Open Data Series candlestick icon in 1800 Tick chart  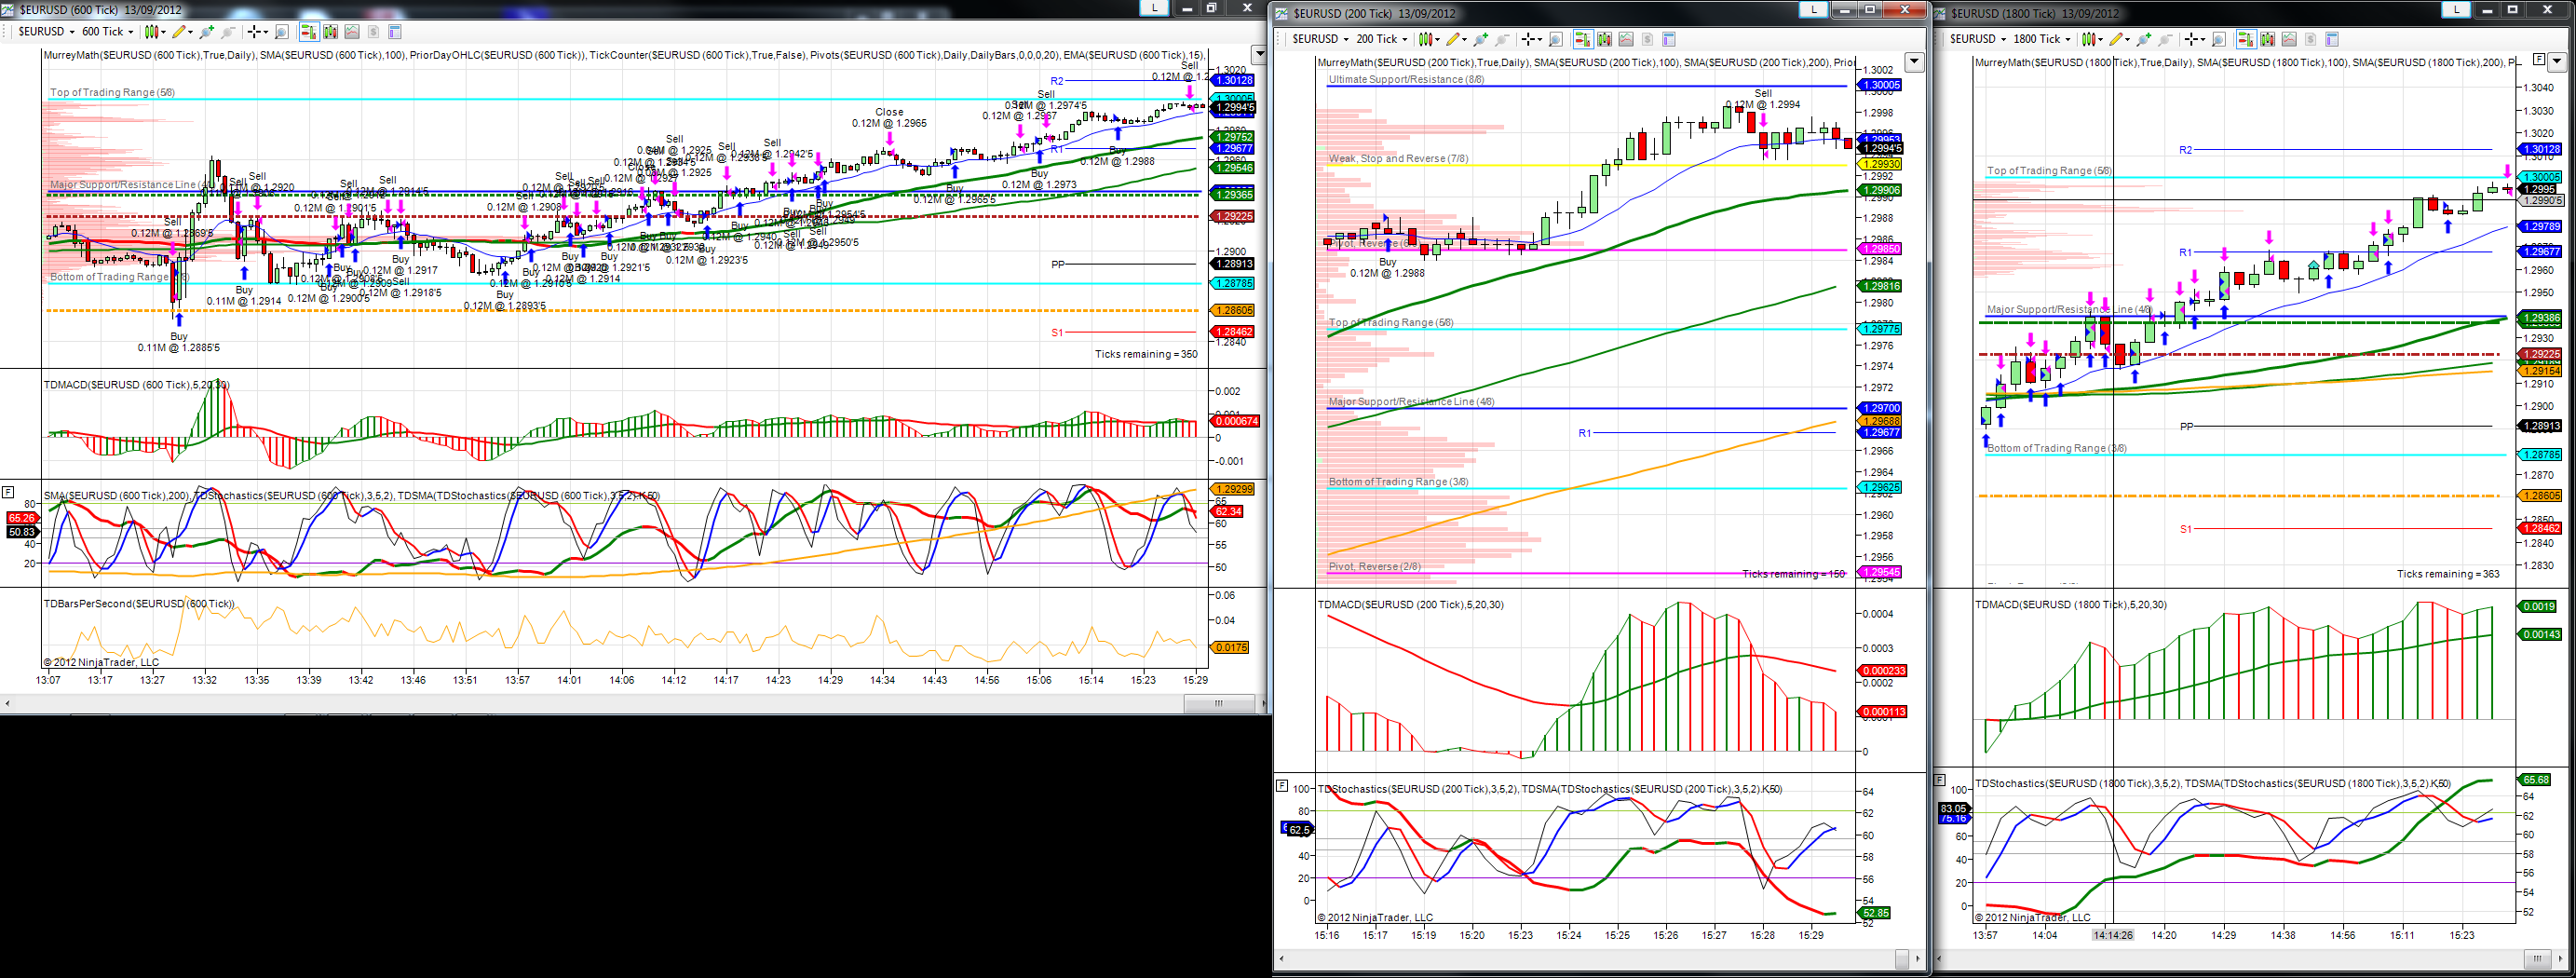point(2267,39)
